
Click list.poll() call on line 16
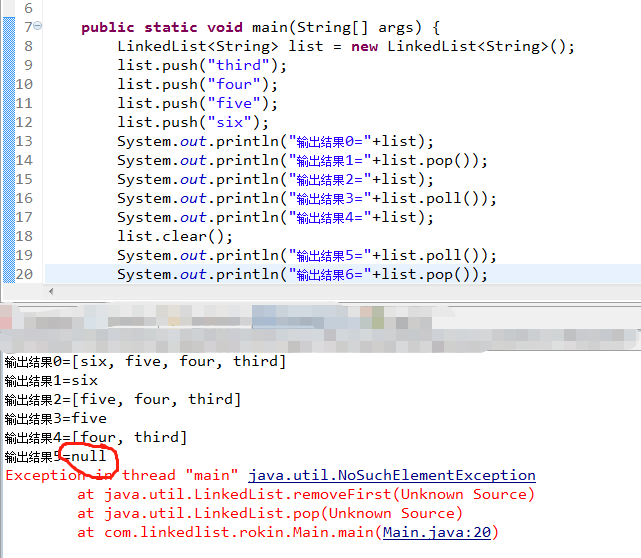(x=430, y=199)
